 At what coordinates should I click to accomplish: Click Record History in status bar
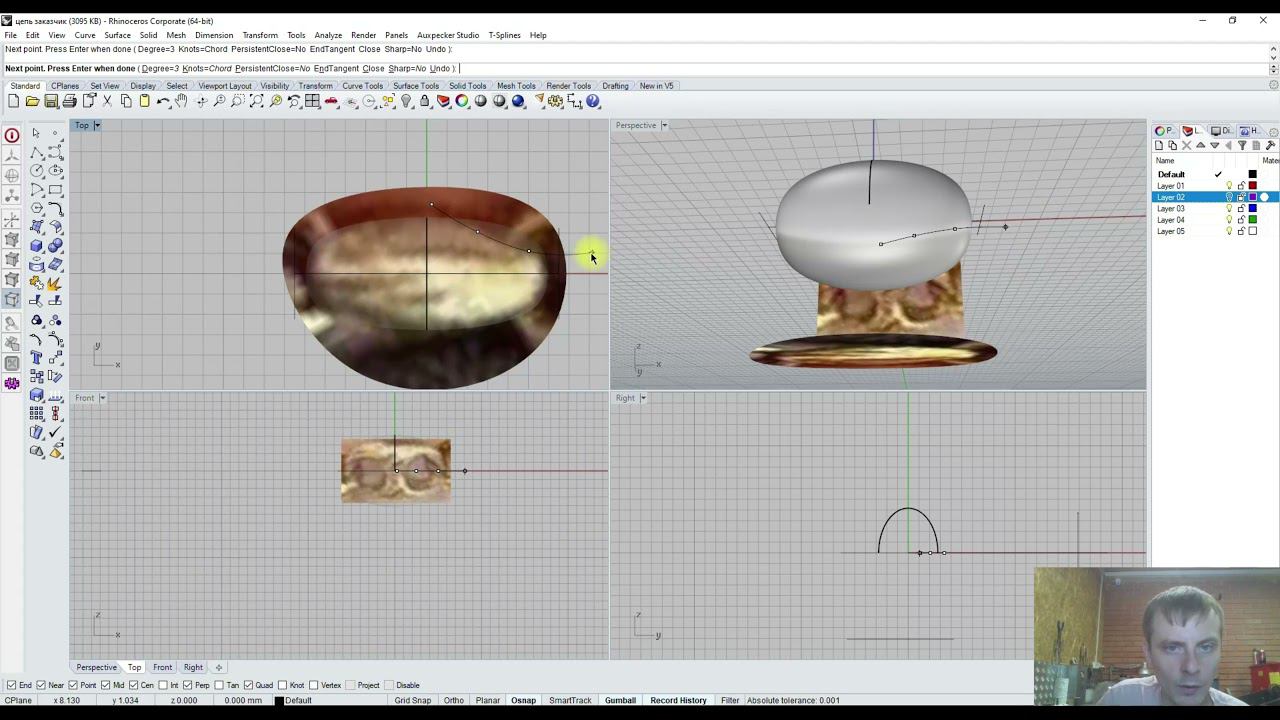coord(678,700)
